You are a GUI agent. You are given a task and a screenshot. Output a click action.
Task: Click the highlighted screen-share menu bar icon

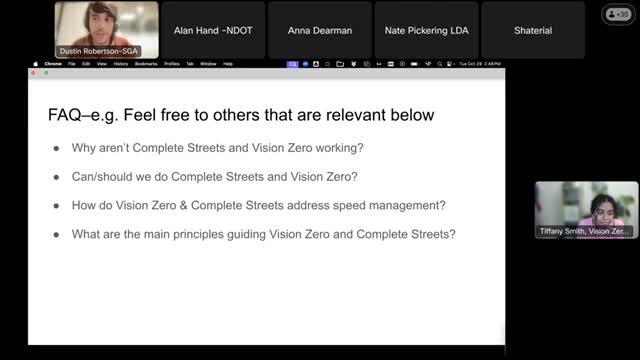pyautogui.click(x=292, y=64)
